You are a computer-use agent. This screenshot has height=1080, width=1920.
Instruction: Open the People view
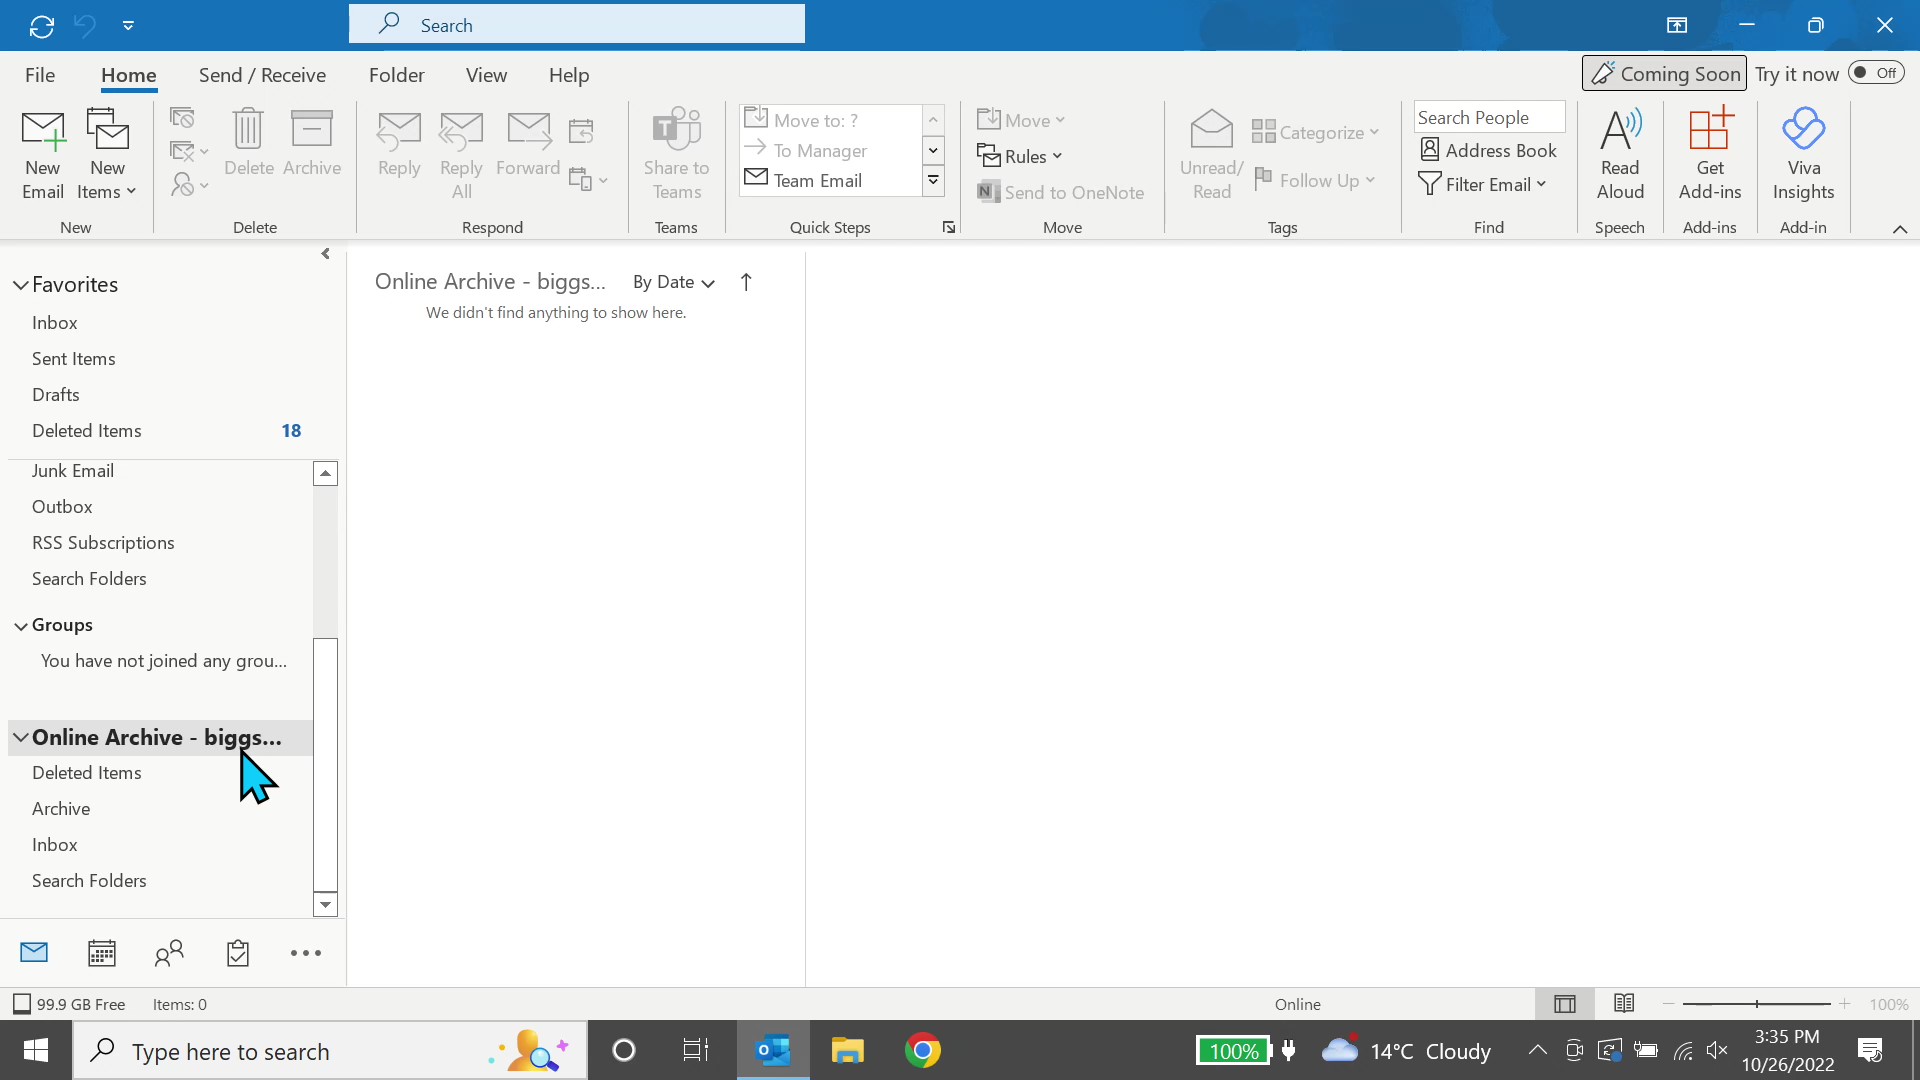169,952
